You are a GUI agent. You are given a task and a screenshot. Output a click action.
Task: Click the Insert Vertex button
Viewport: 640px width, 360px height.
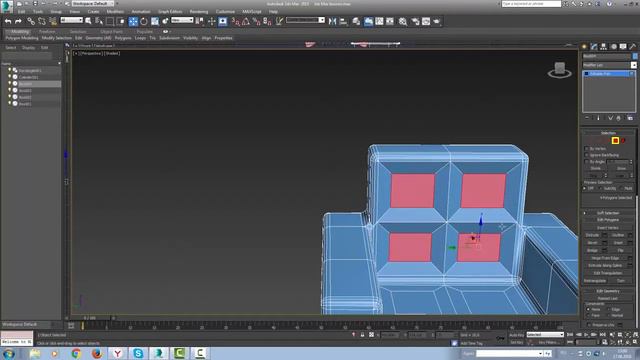608,228
